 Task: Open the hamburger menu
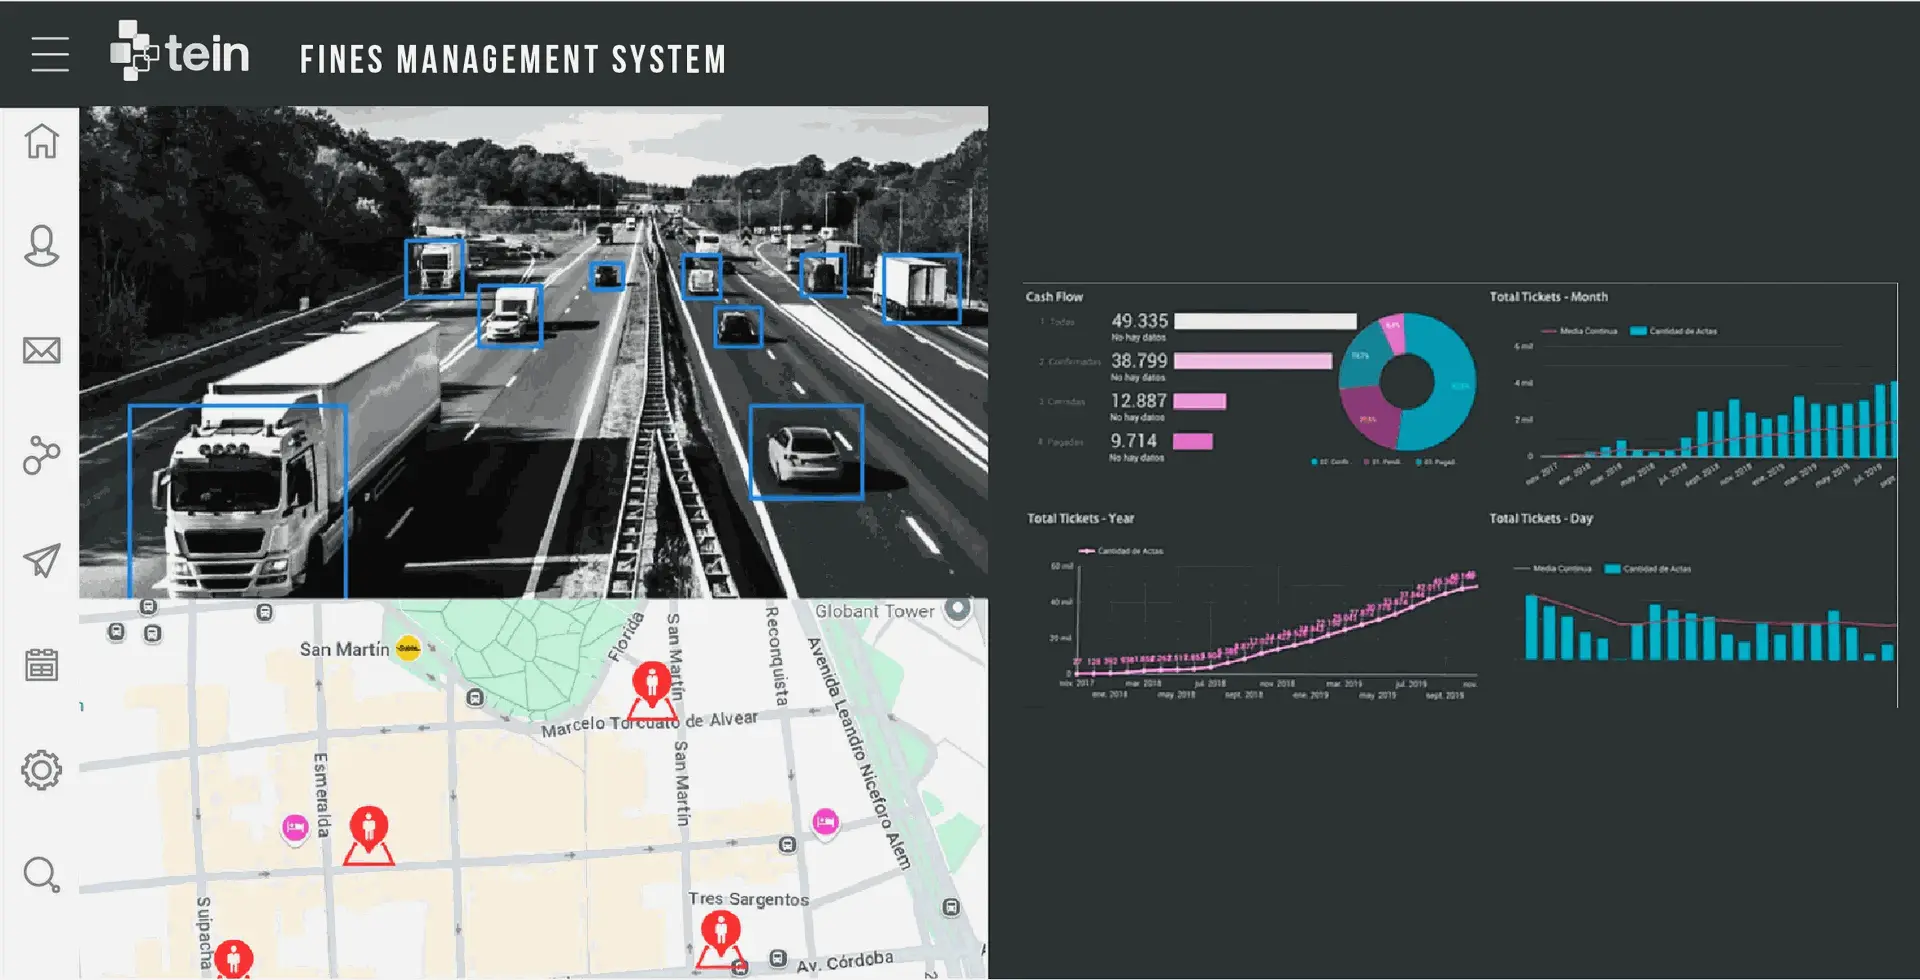[x=50, y=54]
